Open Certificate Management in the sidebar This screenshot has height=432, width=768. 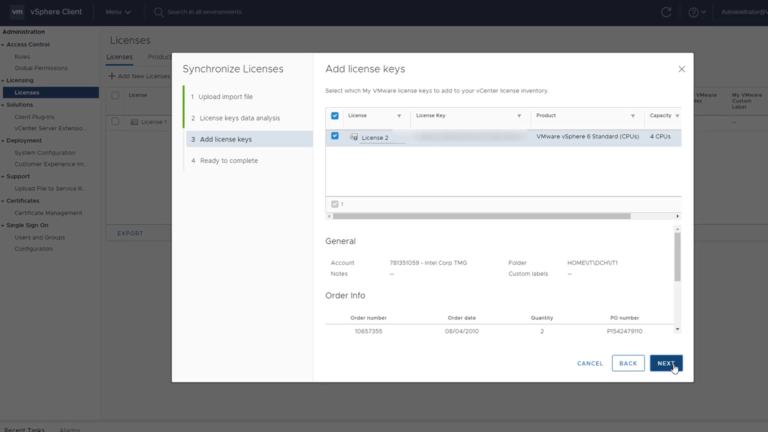click(48, 213)
